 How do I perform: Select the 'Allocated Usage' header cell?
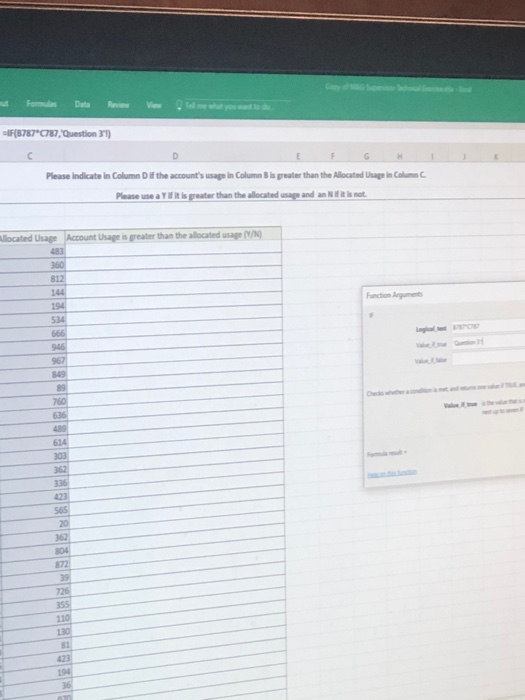[x=32, y=238]
